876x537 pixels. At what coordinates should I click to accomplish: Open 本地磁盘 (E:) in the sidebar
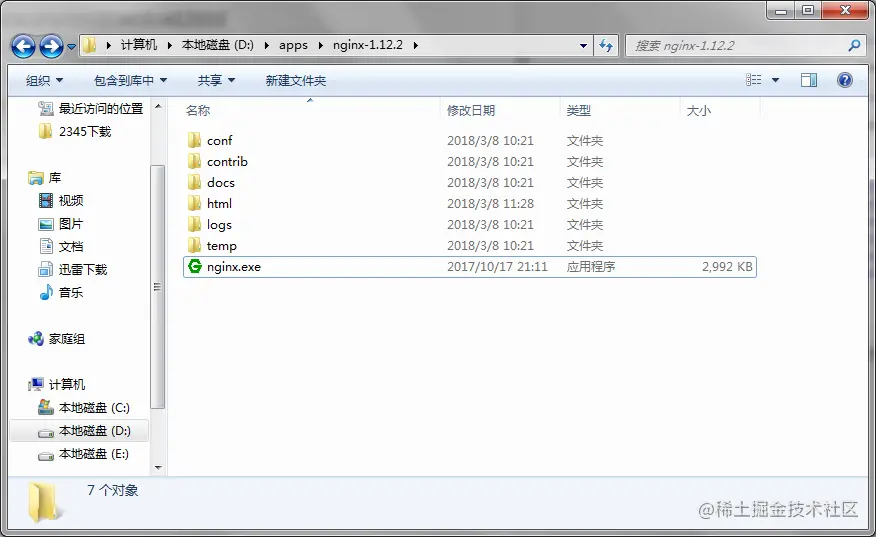coord(94,454)
